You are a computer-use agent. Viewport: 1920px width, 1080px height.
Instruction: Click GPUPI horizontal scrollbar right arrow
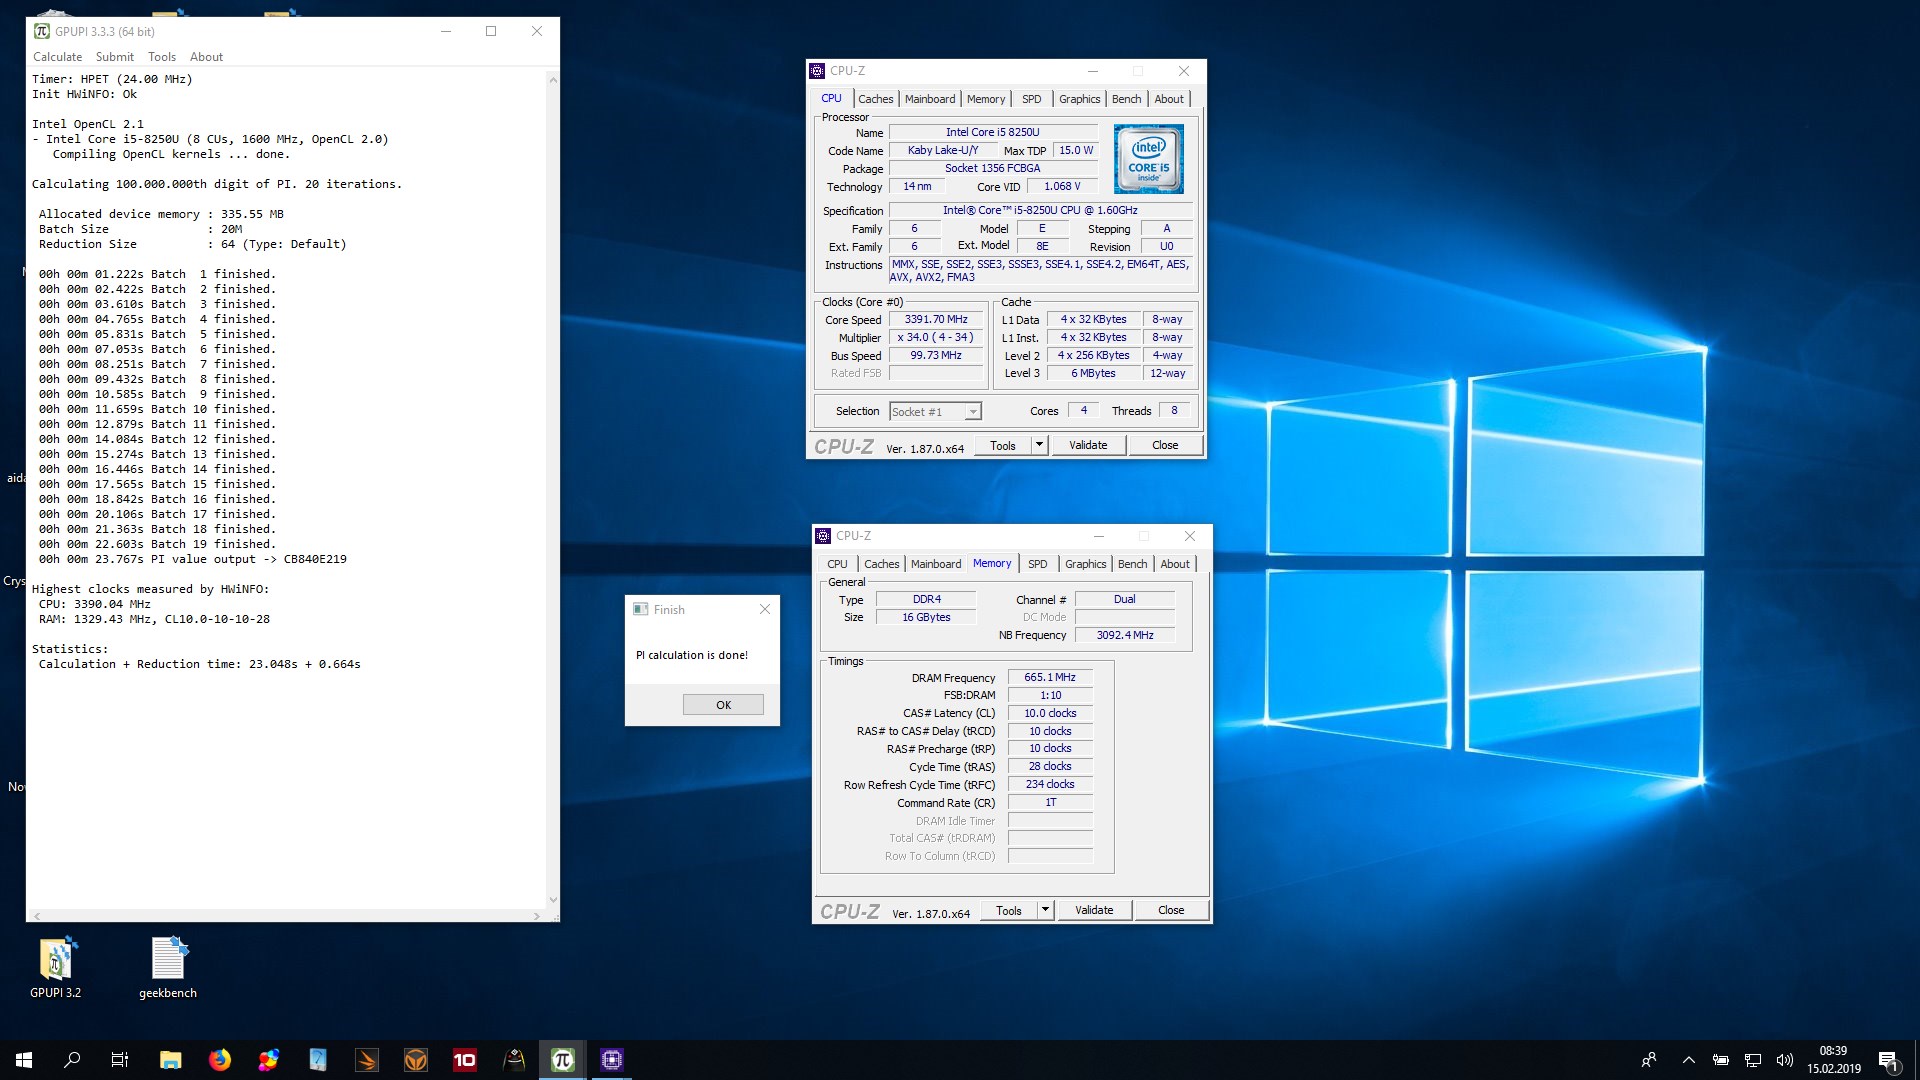click(x=537, y=916)
